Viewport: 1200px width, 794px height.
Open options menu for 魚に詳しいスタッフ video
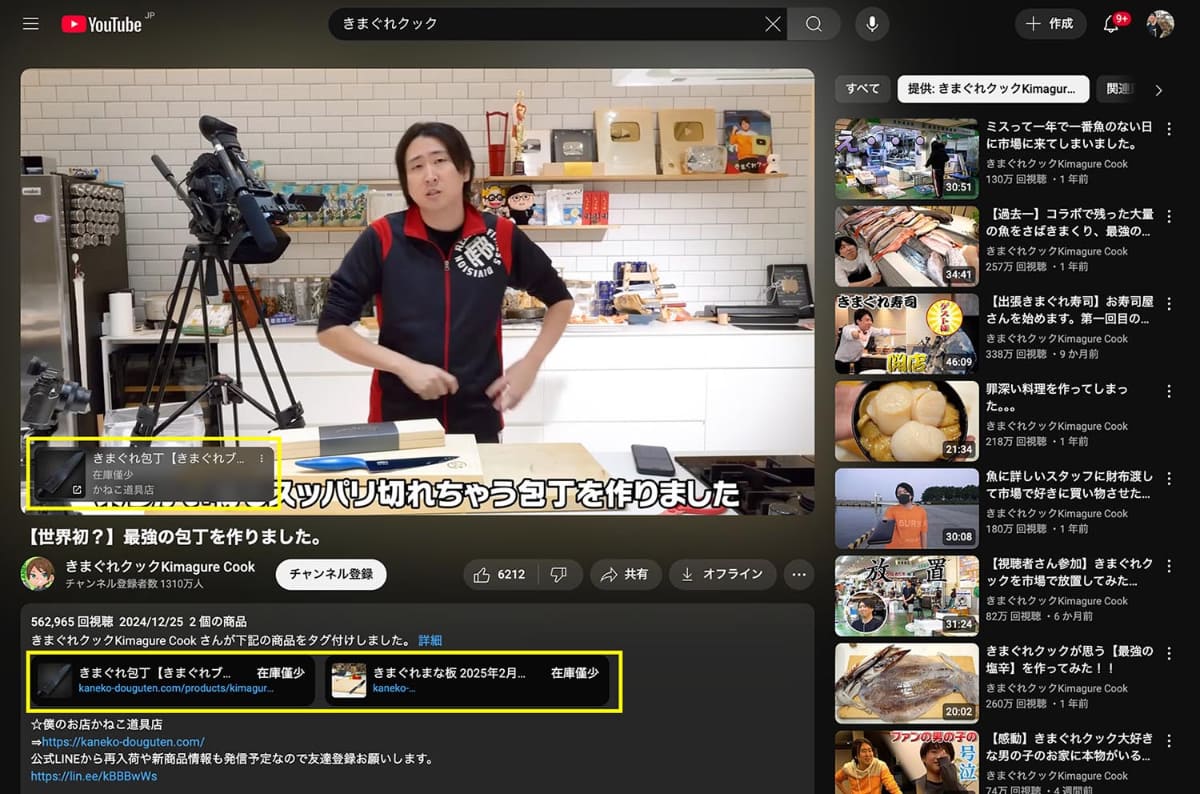point(1168,479)
